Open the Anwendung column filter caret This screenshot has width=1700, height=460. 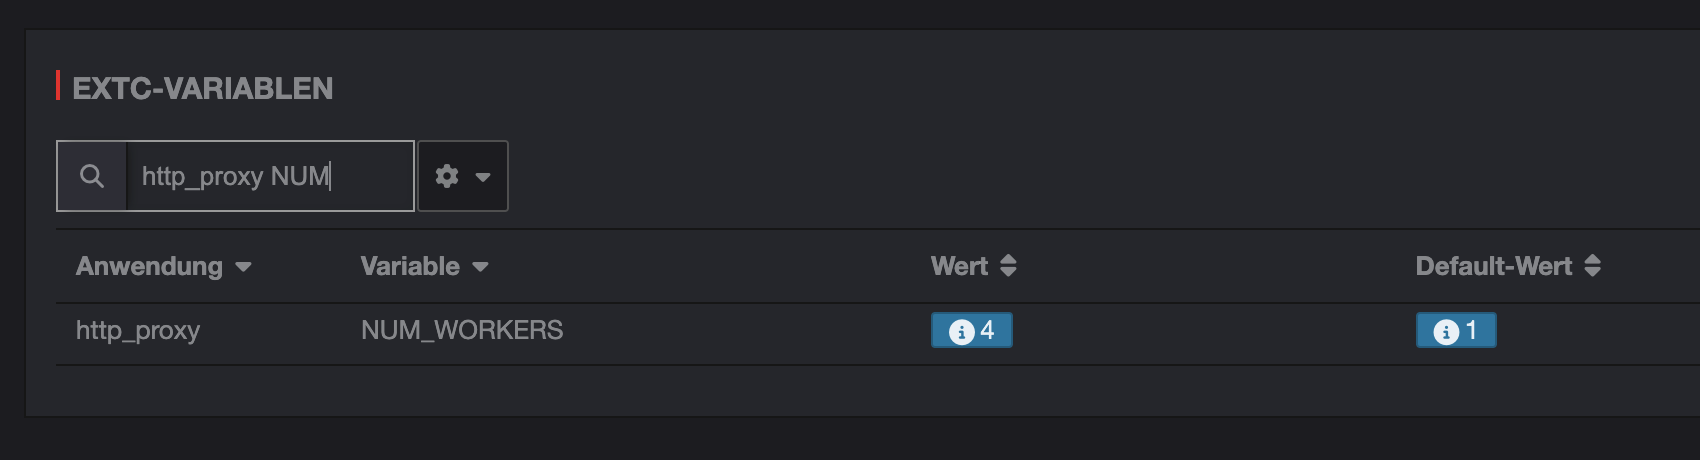click(243, 267)
